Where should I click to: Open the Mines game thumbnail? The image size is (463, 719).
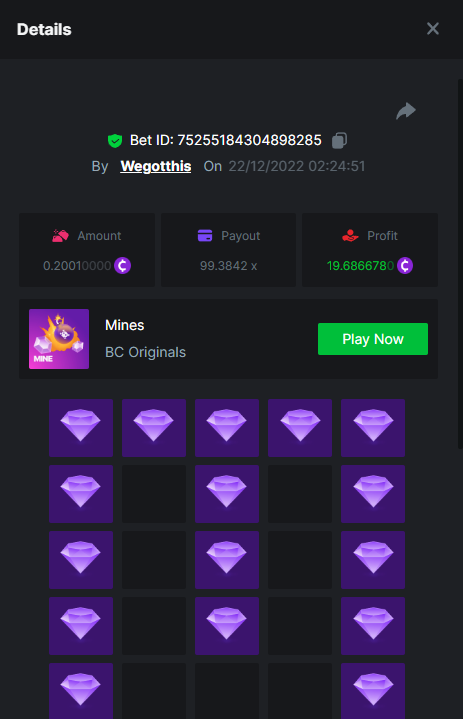coord(59,339)
